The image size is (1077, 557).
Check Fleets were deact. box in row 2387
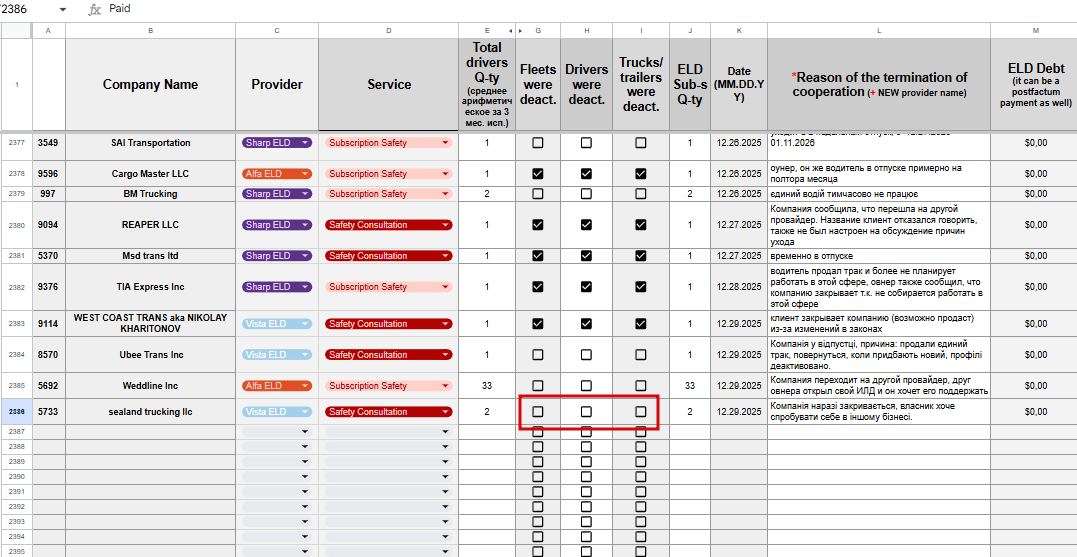click(538, 431)
